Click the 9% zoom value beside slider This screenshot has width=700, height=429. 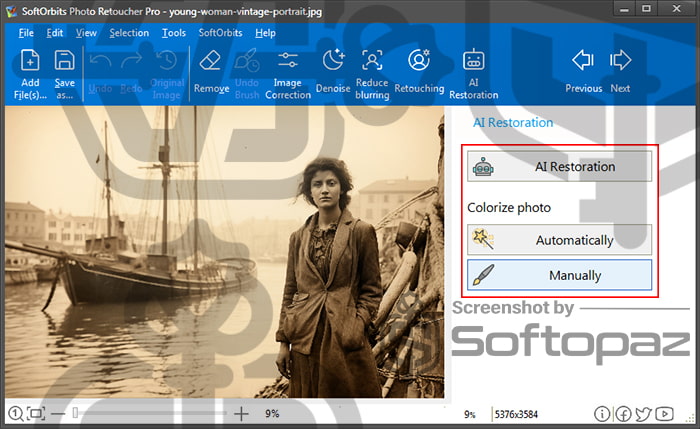(272, 414)
